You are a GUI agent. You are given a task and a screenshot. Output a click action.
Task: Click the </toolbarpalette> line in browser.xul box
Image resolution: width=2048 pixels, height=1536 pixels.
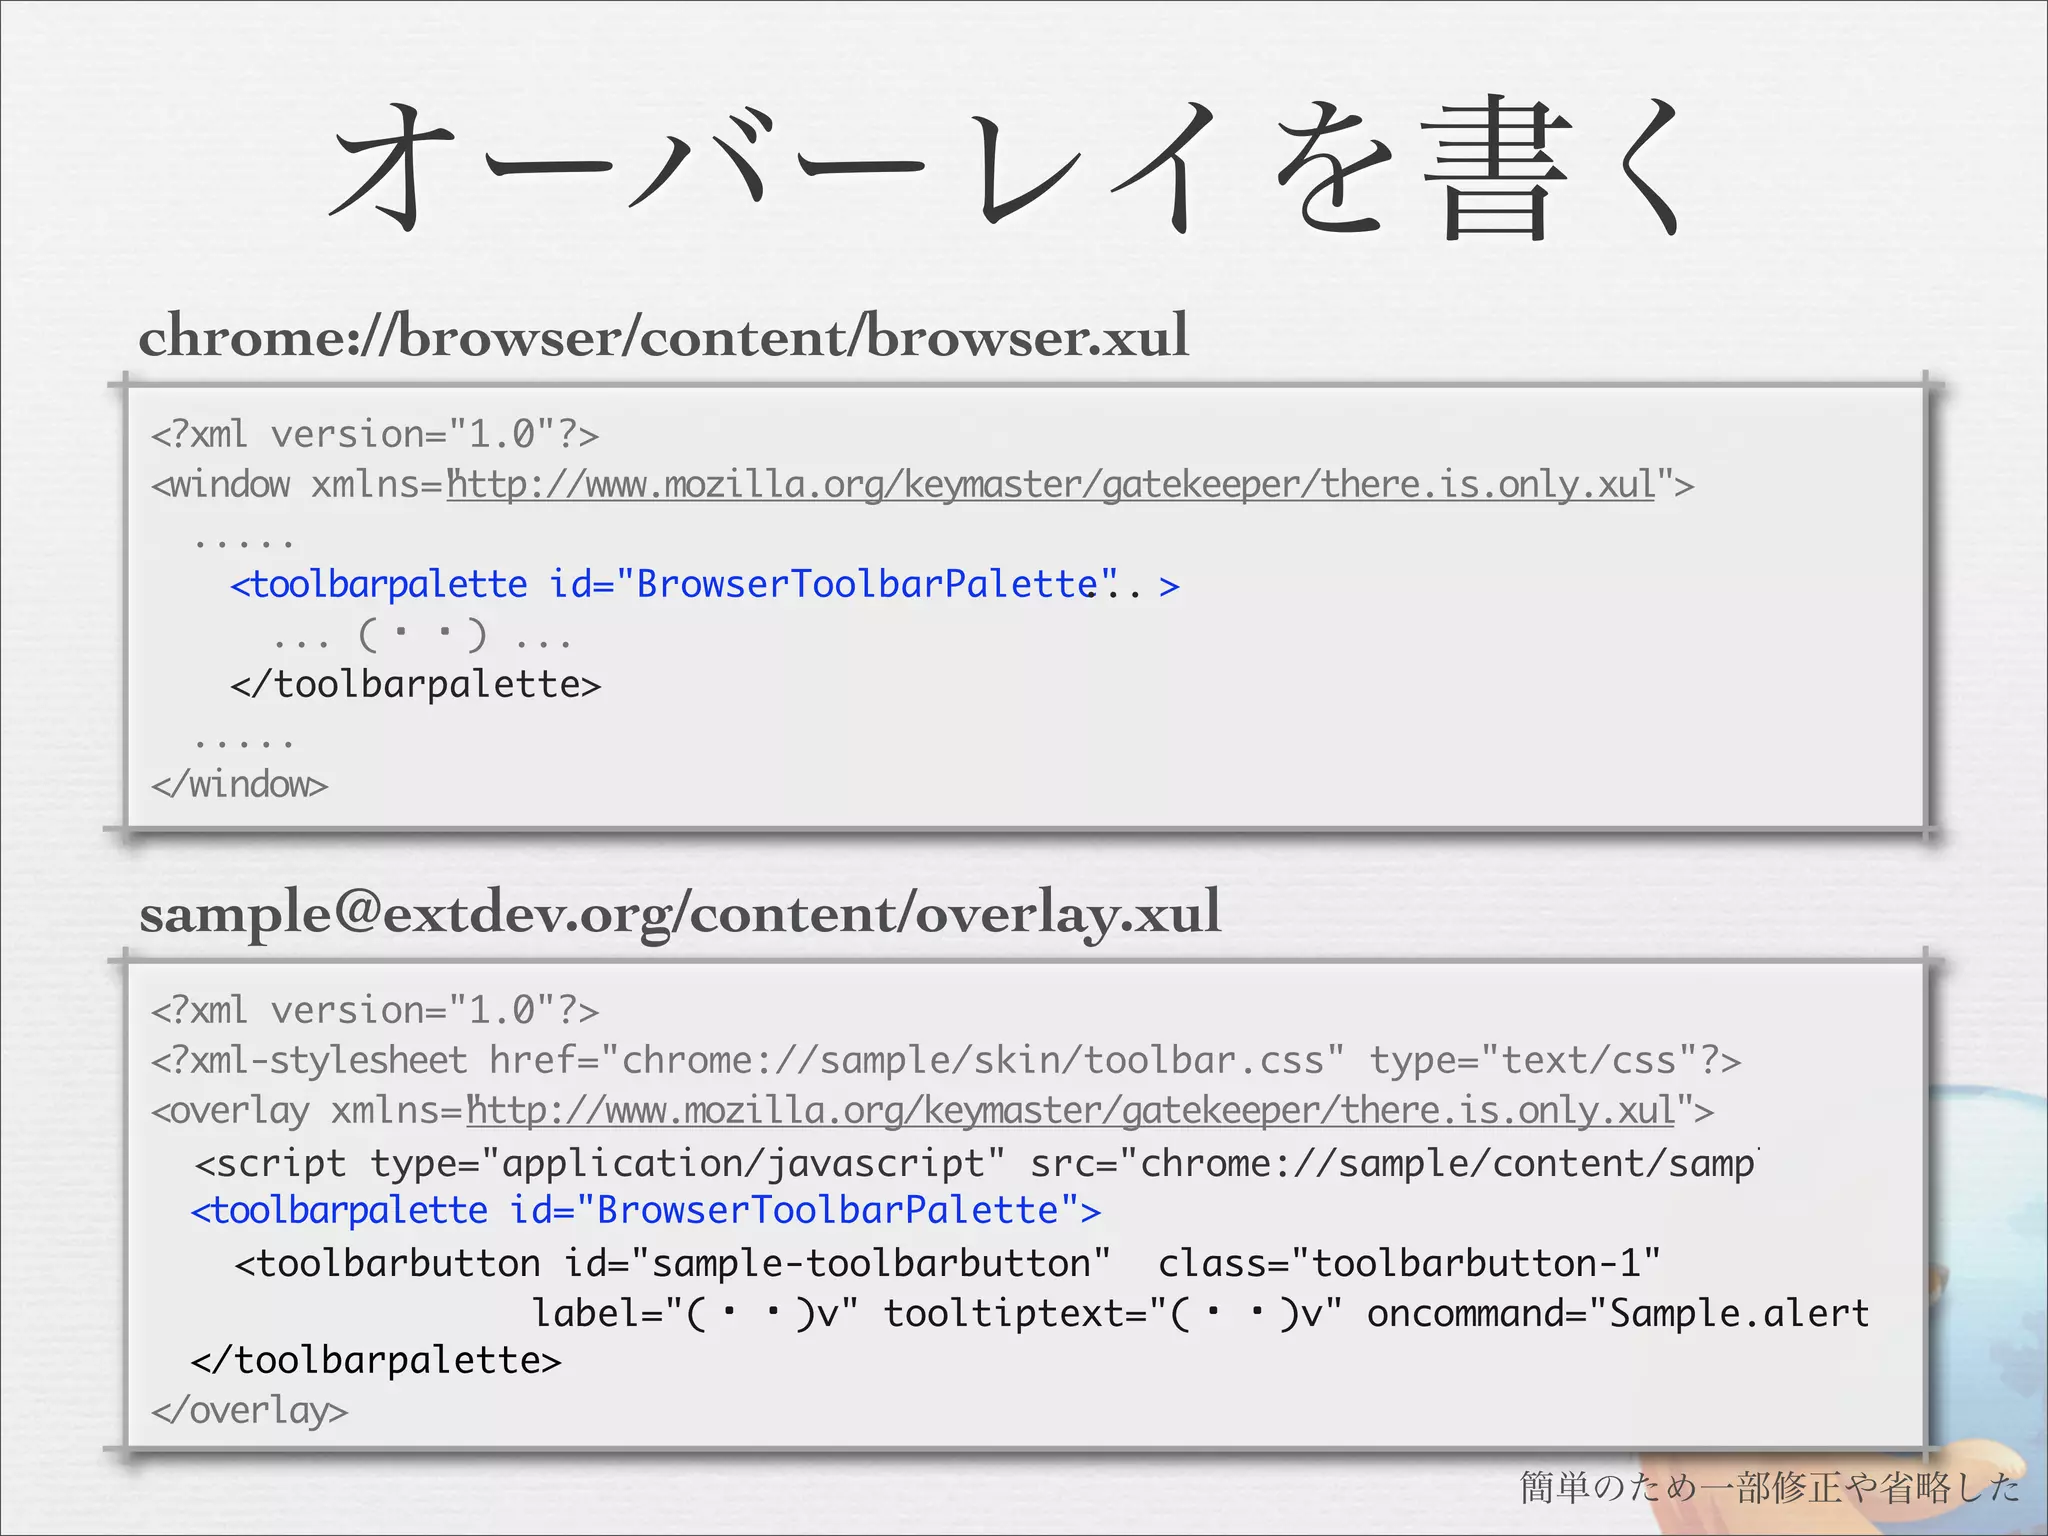416,685
